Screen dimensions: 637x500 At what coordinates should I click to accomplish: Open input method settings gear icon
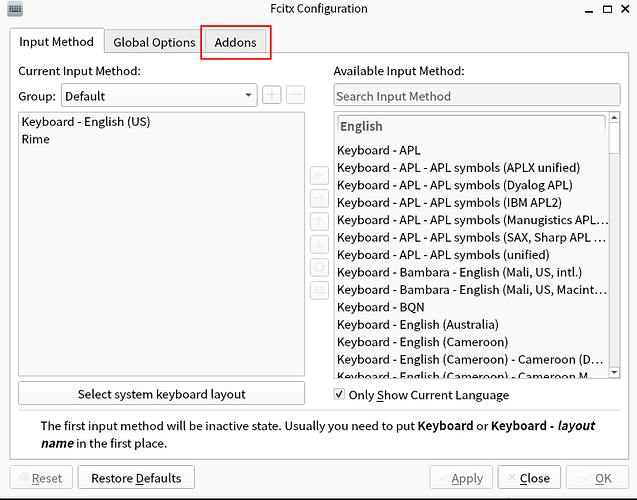[320, 268]
